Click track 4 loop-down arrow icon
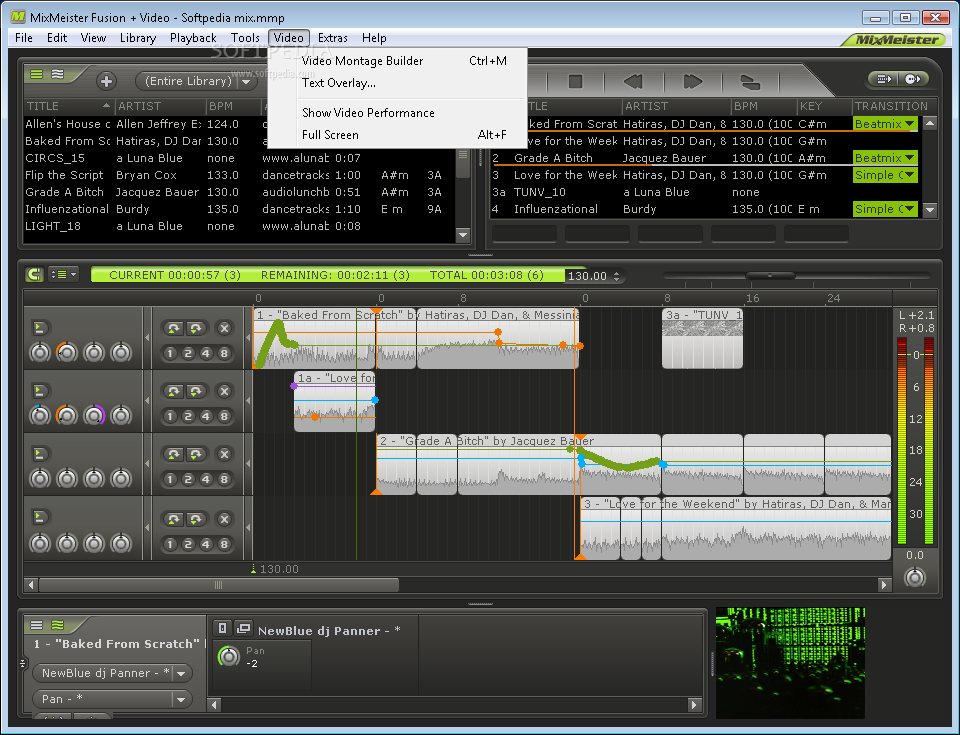960x735 pixels. pyautogui.click(x=196, y=519)
